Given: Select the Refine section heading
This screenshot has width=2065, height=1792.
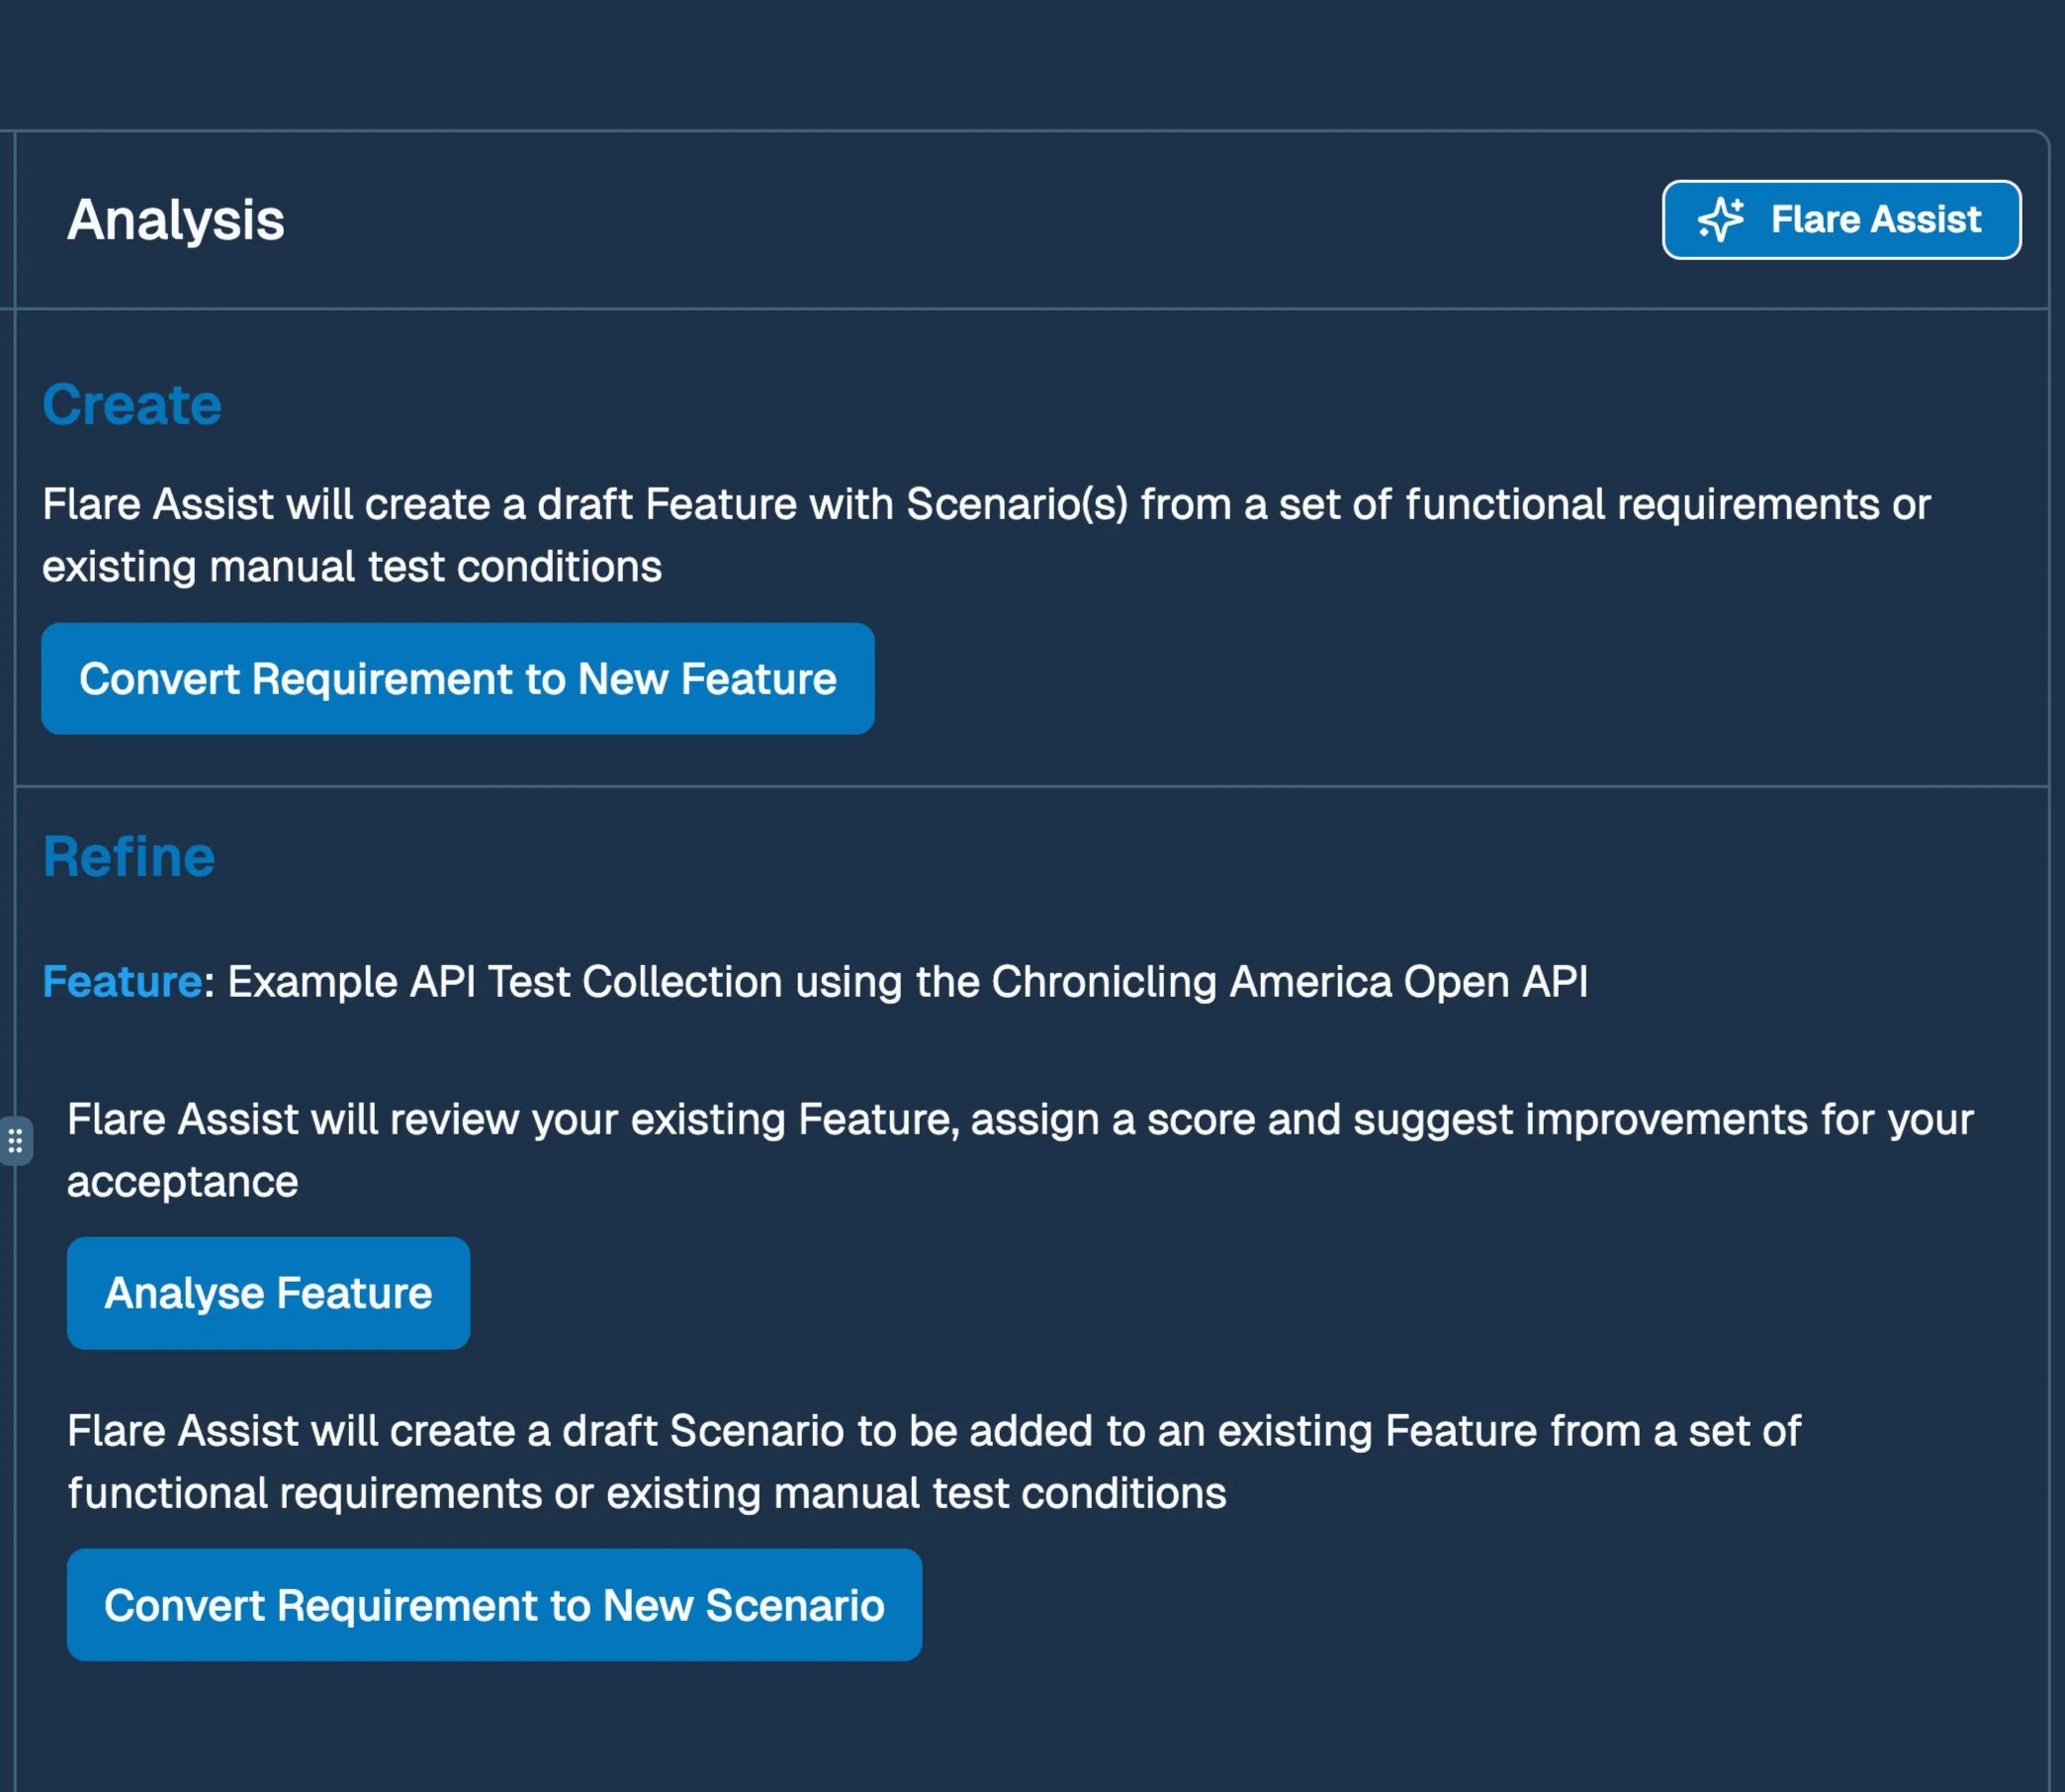Looking at the screenshot, I should (x=129, y=857).
